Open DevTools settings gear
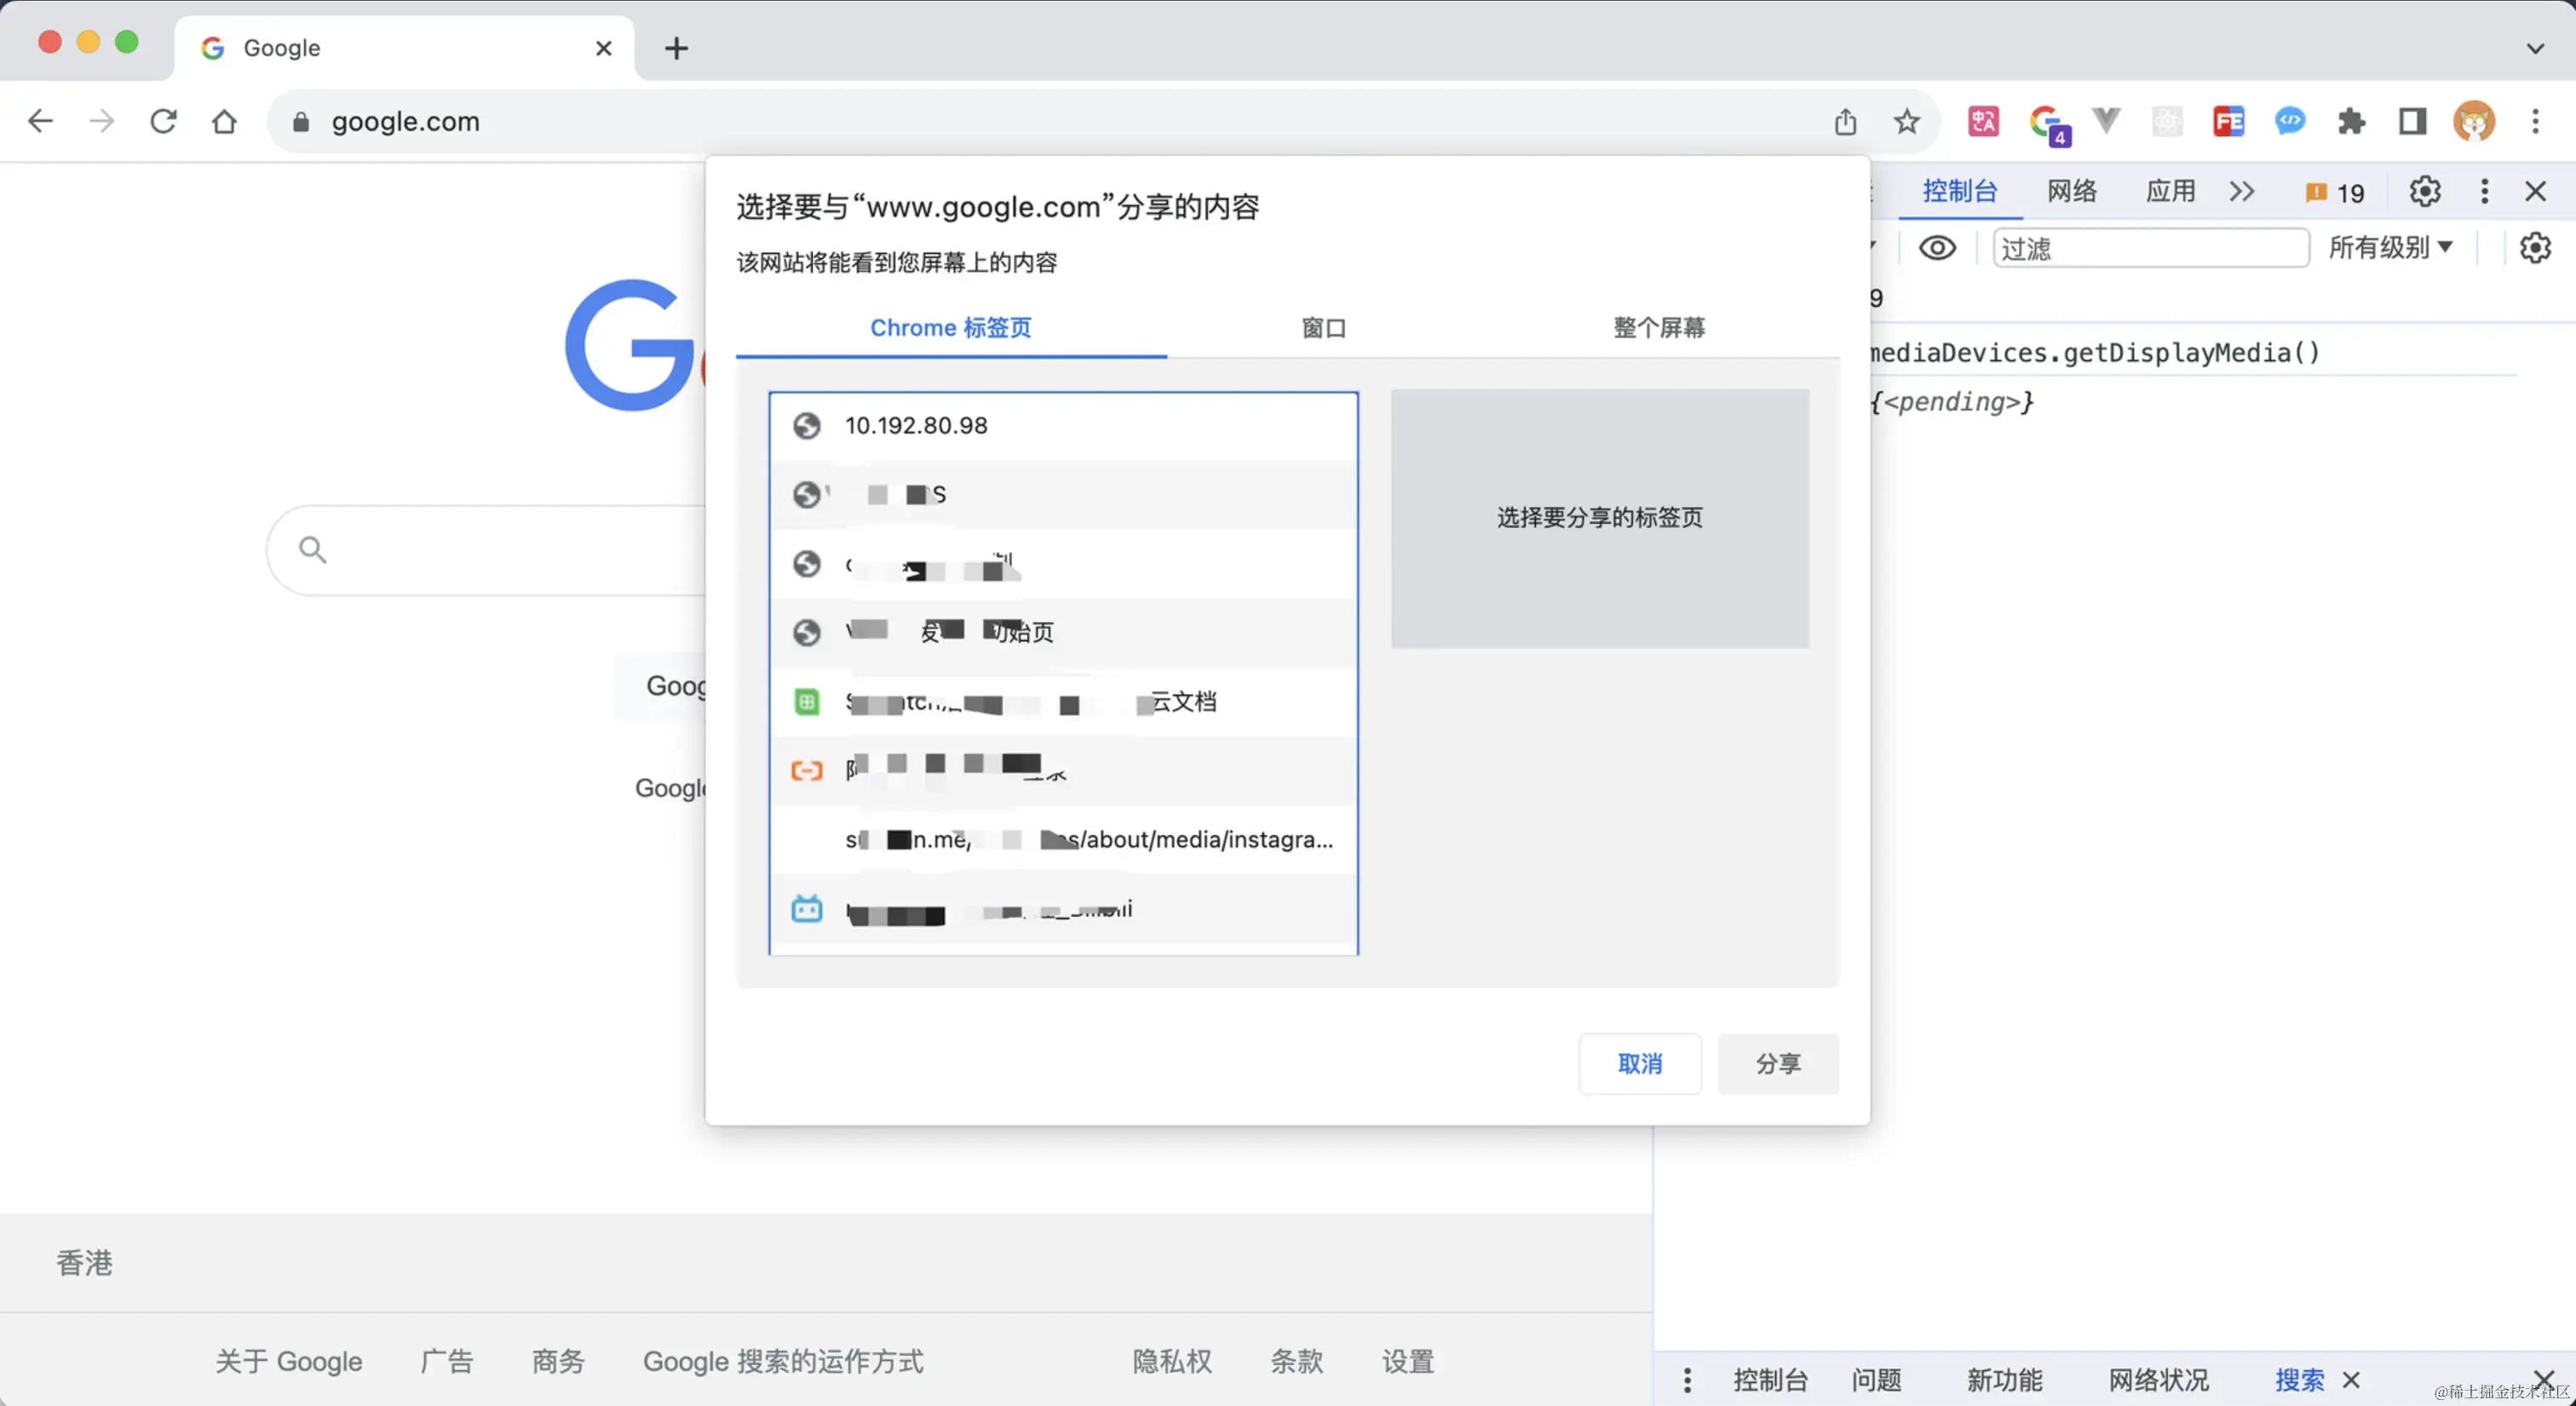The image size is (2576, 1406). click(x=2424, y=191)
